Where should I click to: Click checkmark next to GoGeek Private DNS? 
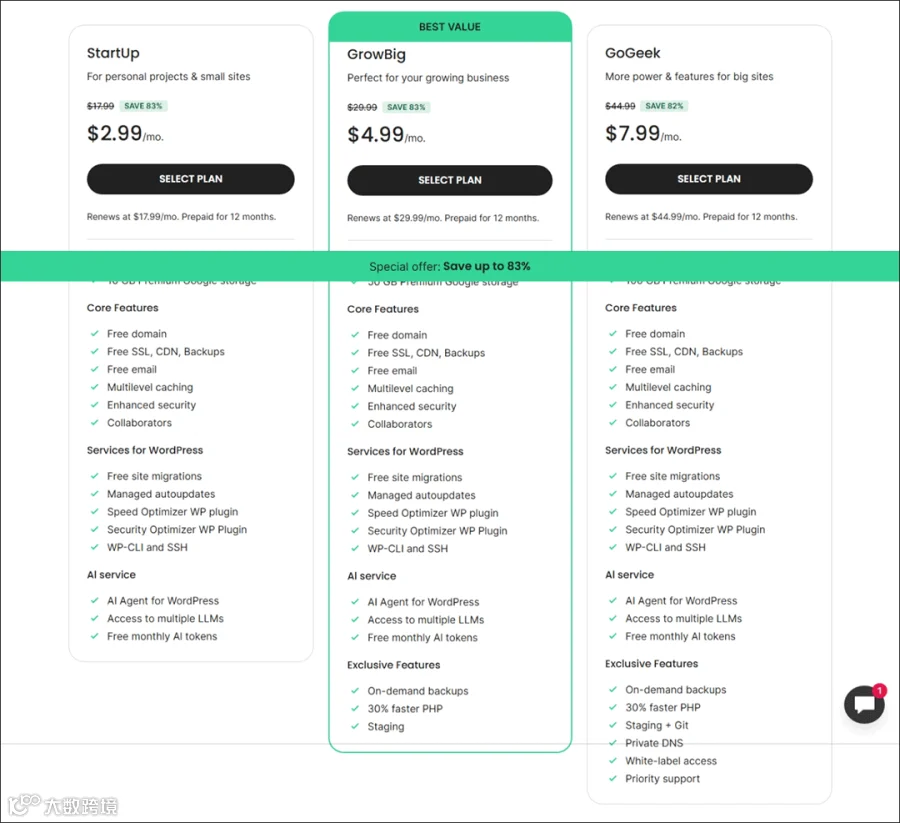(x=613, y=743)
